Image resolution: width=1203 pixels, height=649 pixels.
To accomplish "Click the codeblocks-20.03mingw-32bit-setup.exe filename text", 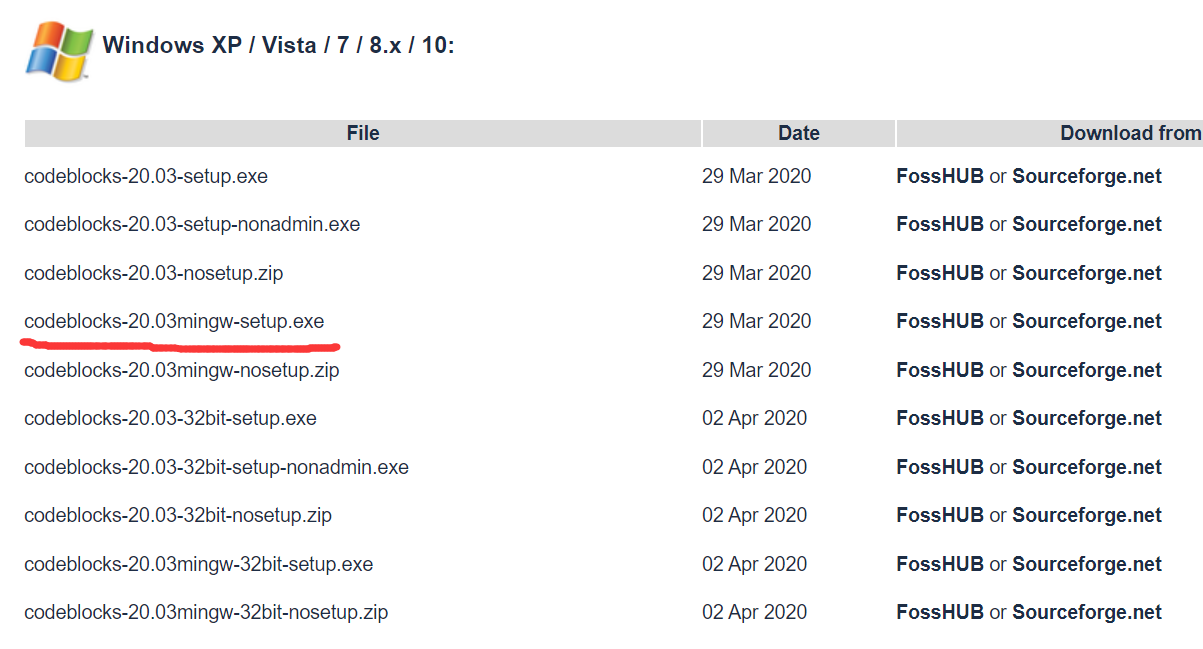I will (198, 564).
